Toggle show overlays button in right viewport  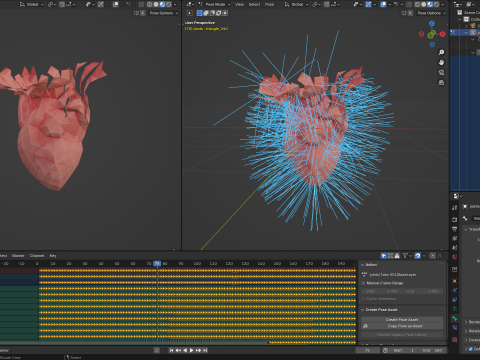(x=383, y=4)
